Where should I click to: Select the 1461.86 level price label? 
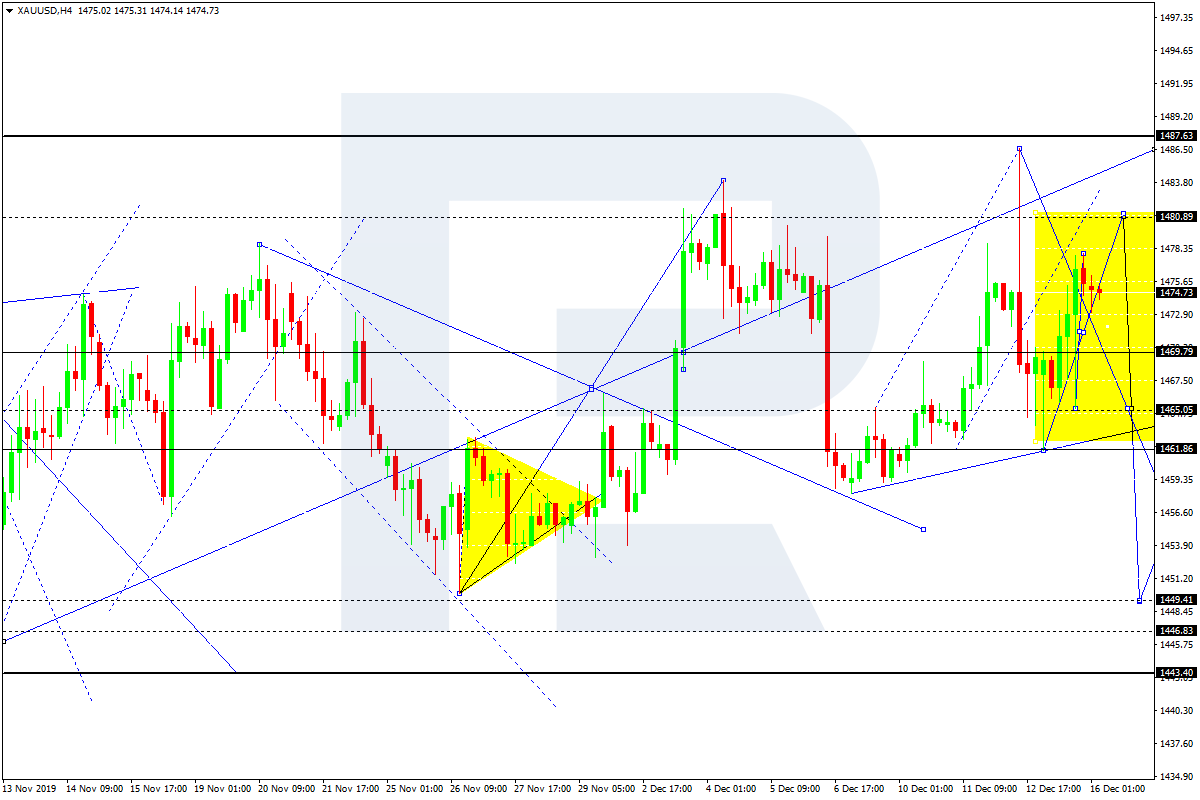pos(1175,449)
